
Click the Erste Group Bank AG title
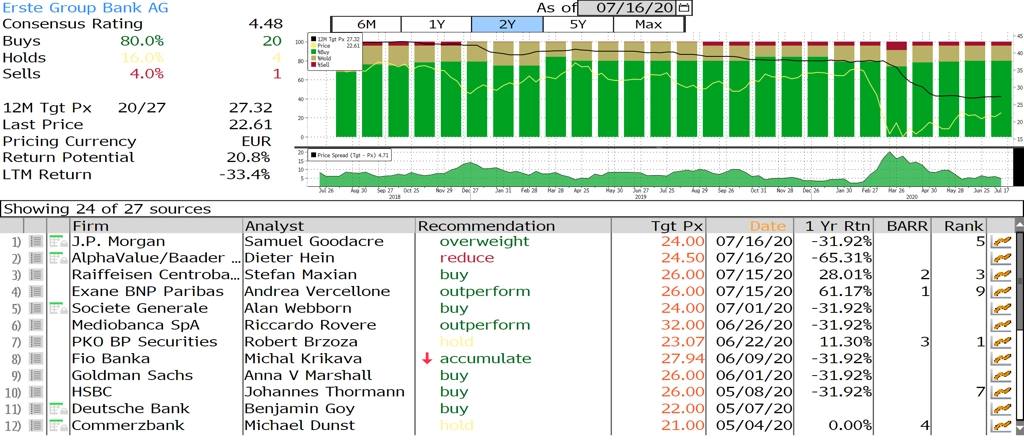[x=85, y=8]
